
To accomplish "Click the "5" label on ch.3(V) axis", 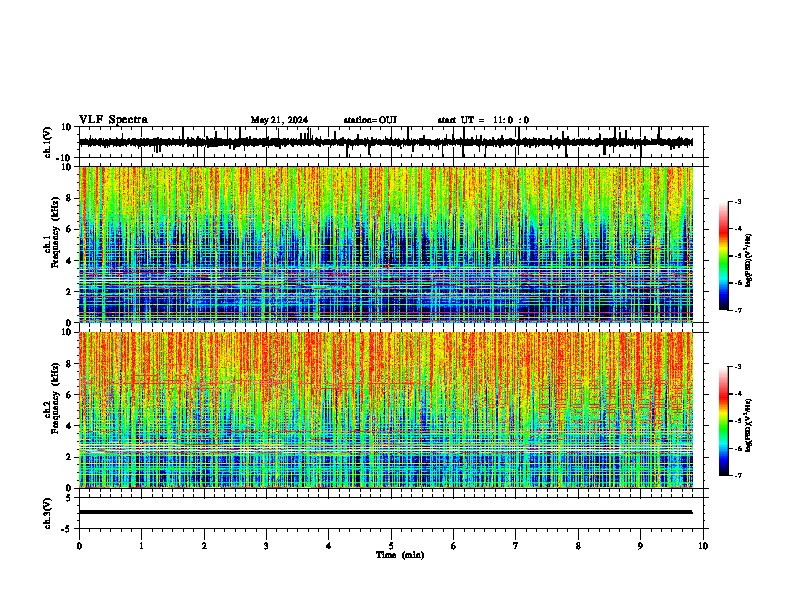I will click(x=70, y=498).
